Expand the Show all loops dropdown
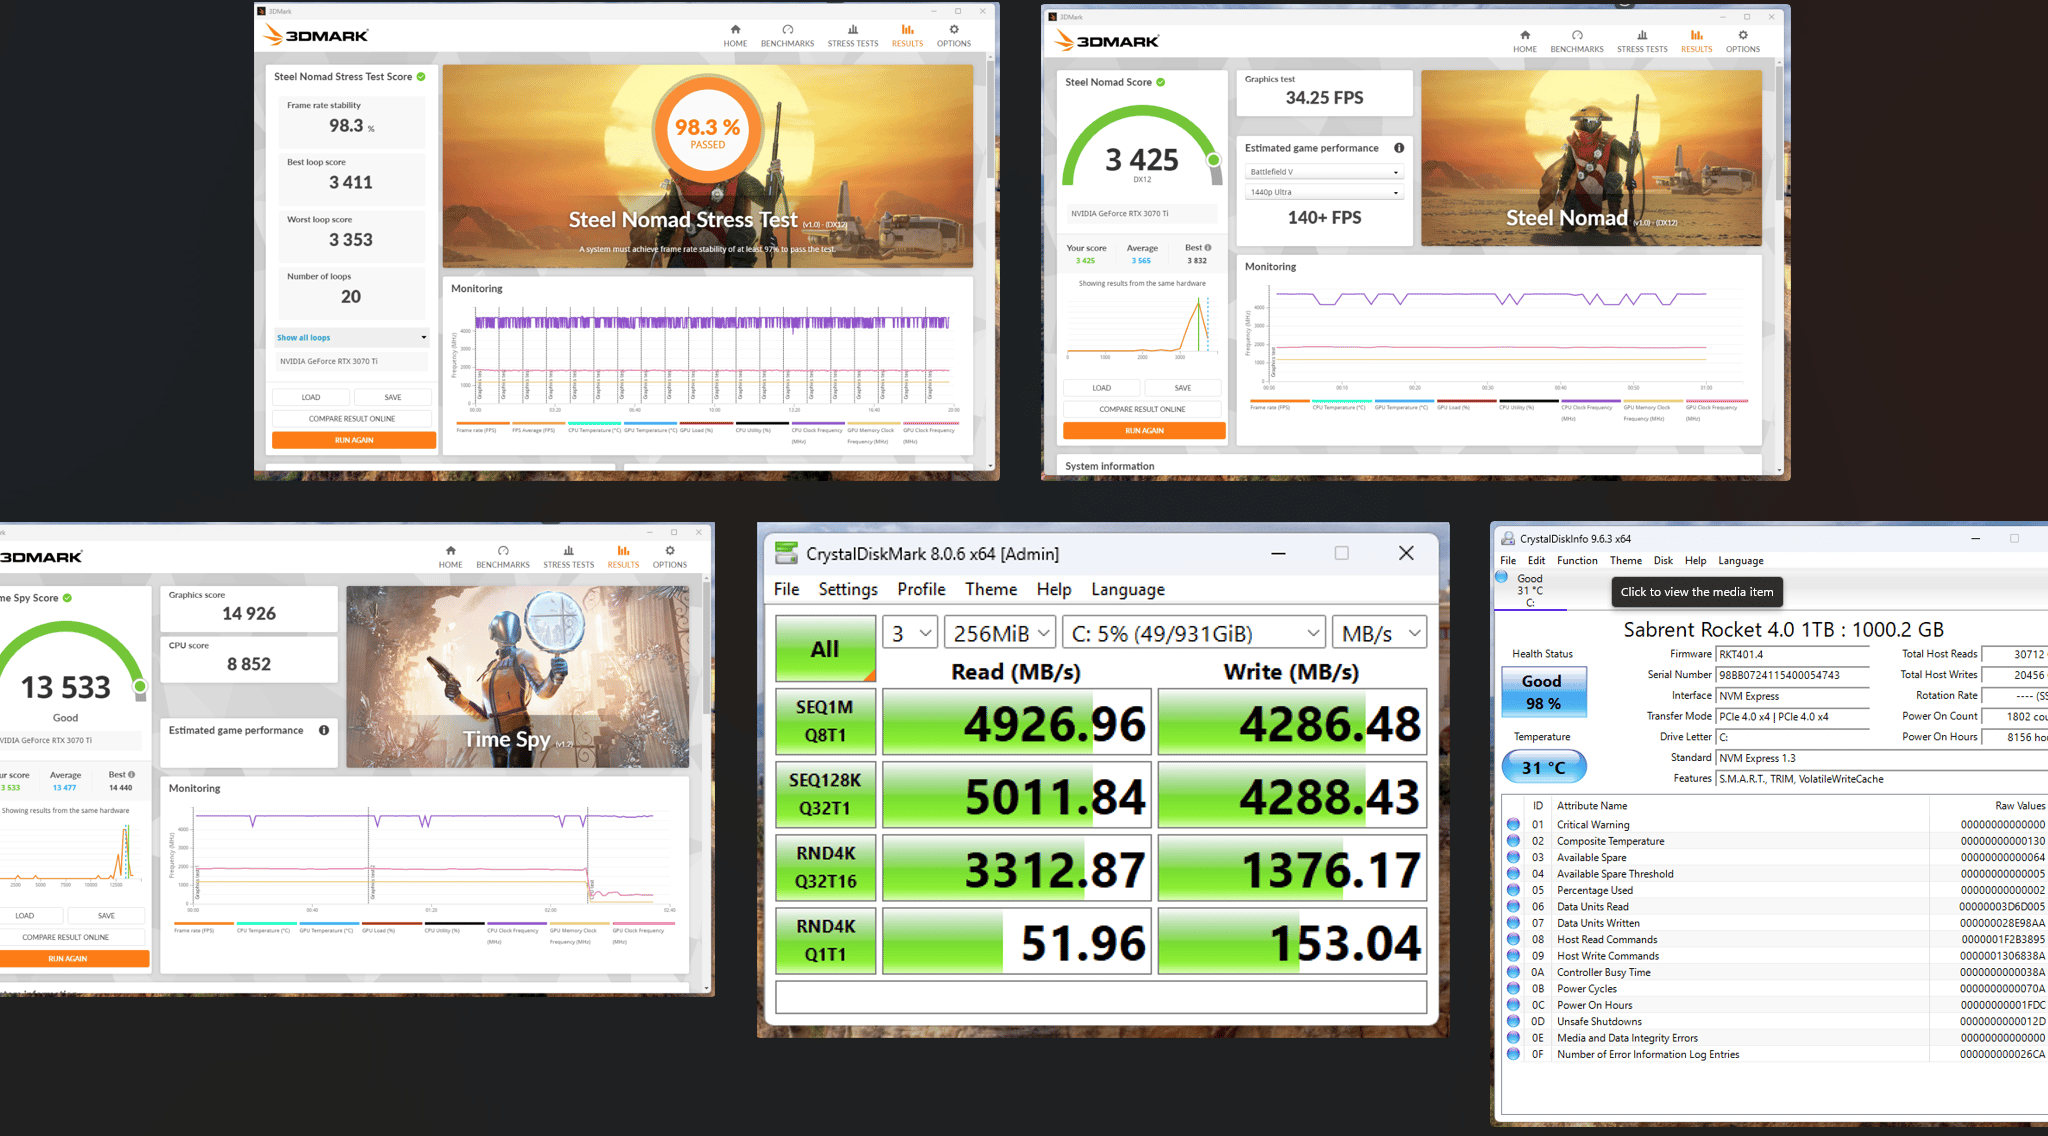Viewport: 2048px width, 1136px height. [x=352, y=338]
